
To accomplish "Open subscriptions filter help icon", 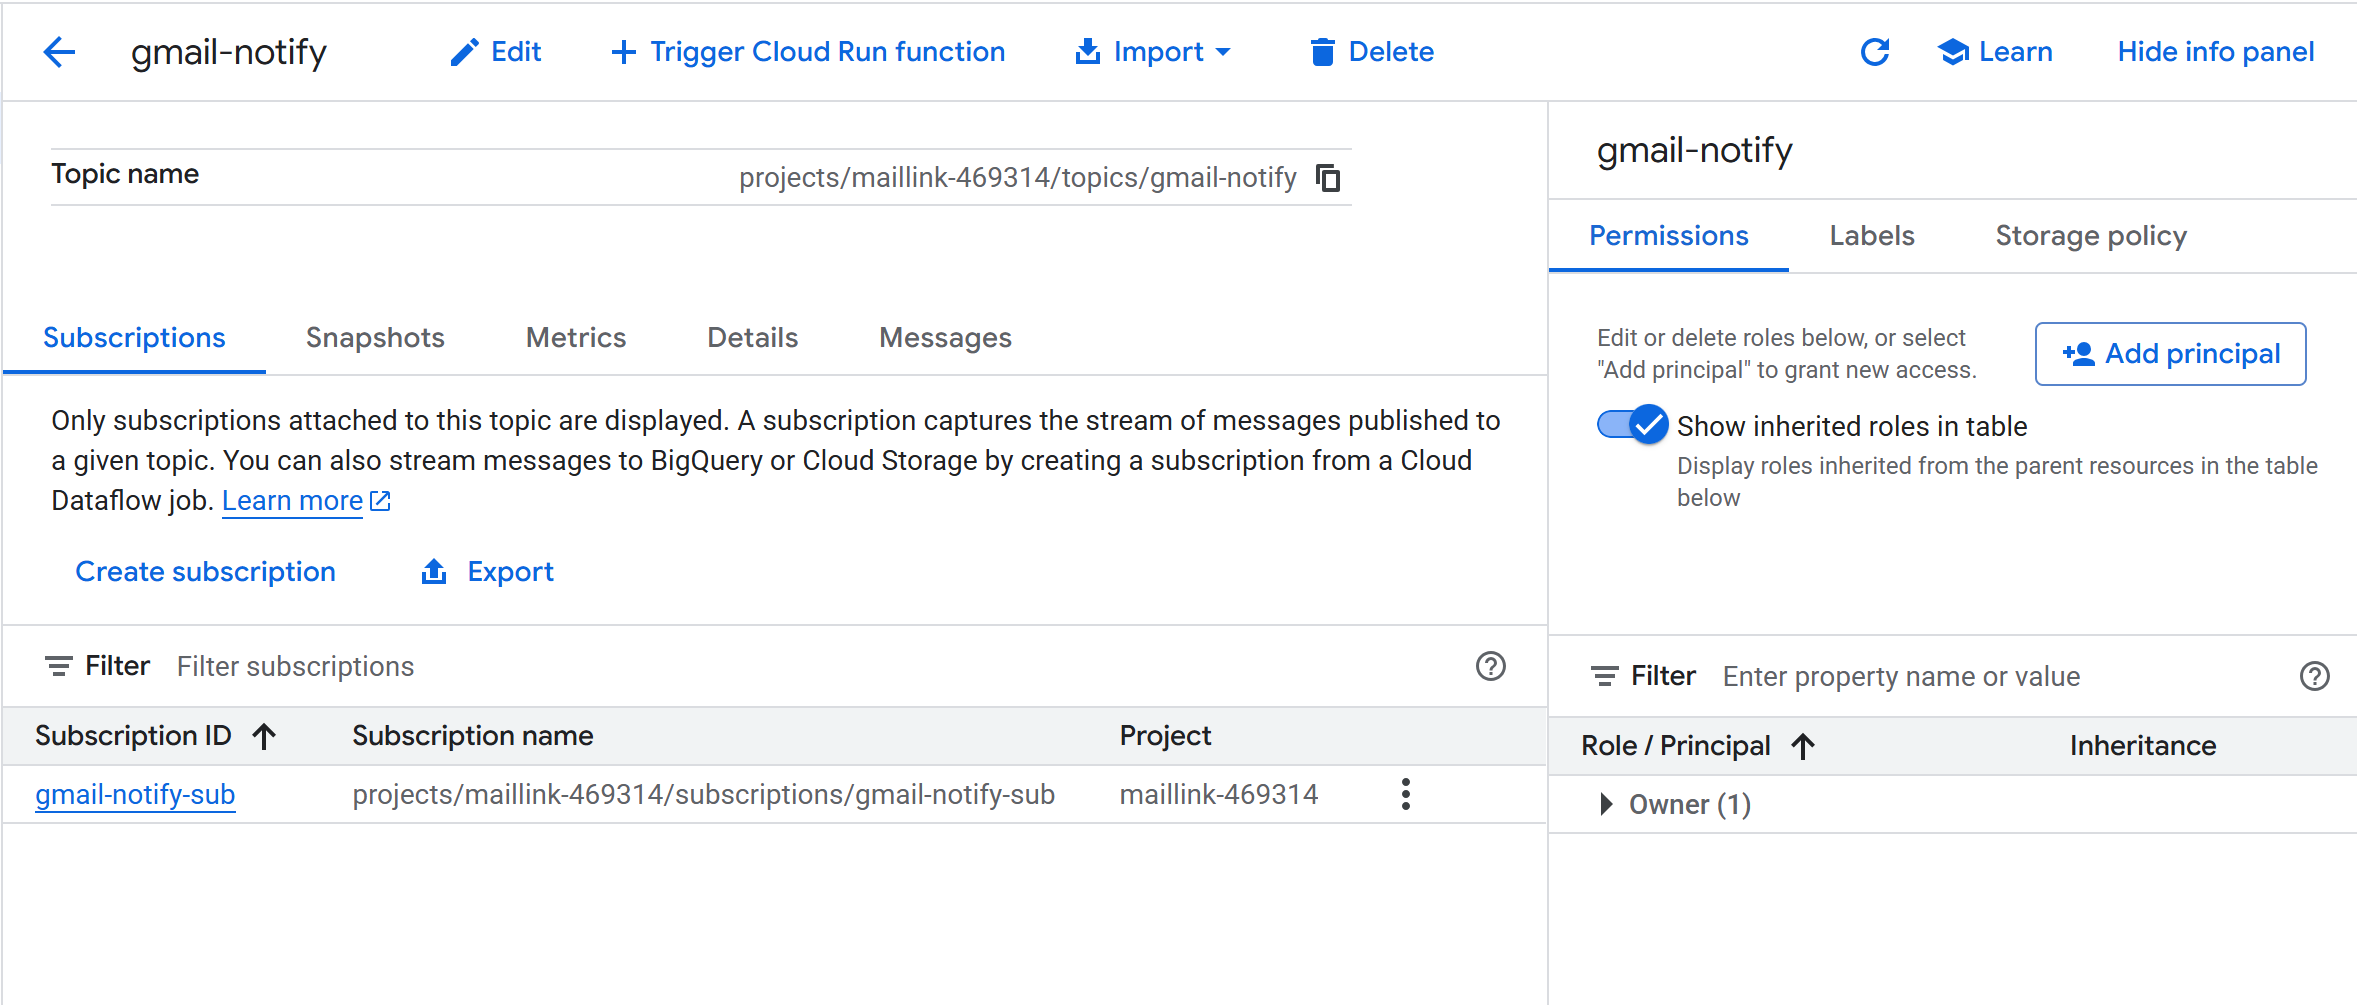I will tap(1490, 666).
